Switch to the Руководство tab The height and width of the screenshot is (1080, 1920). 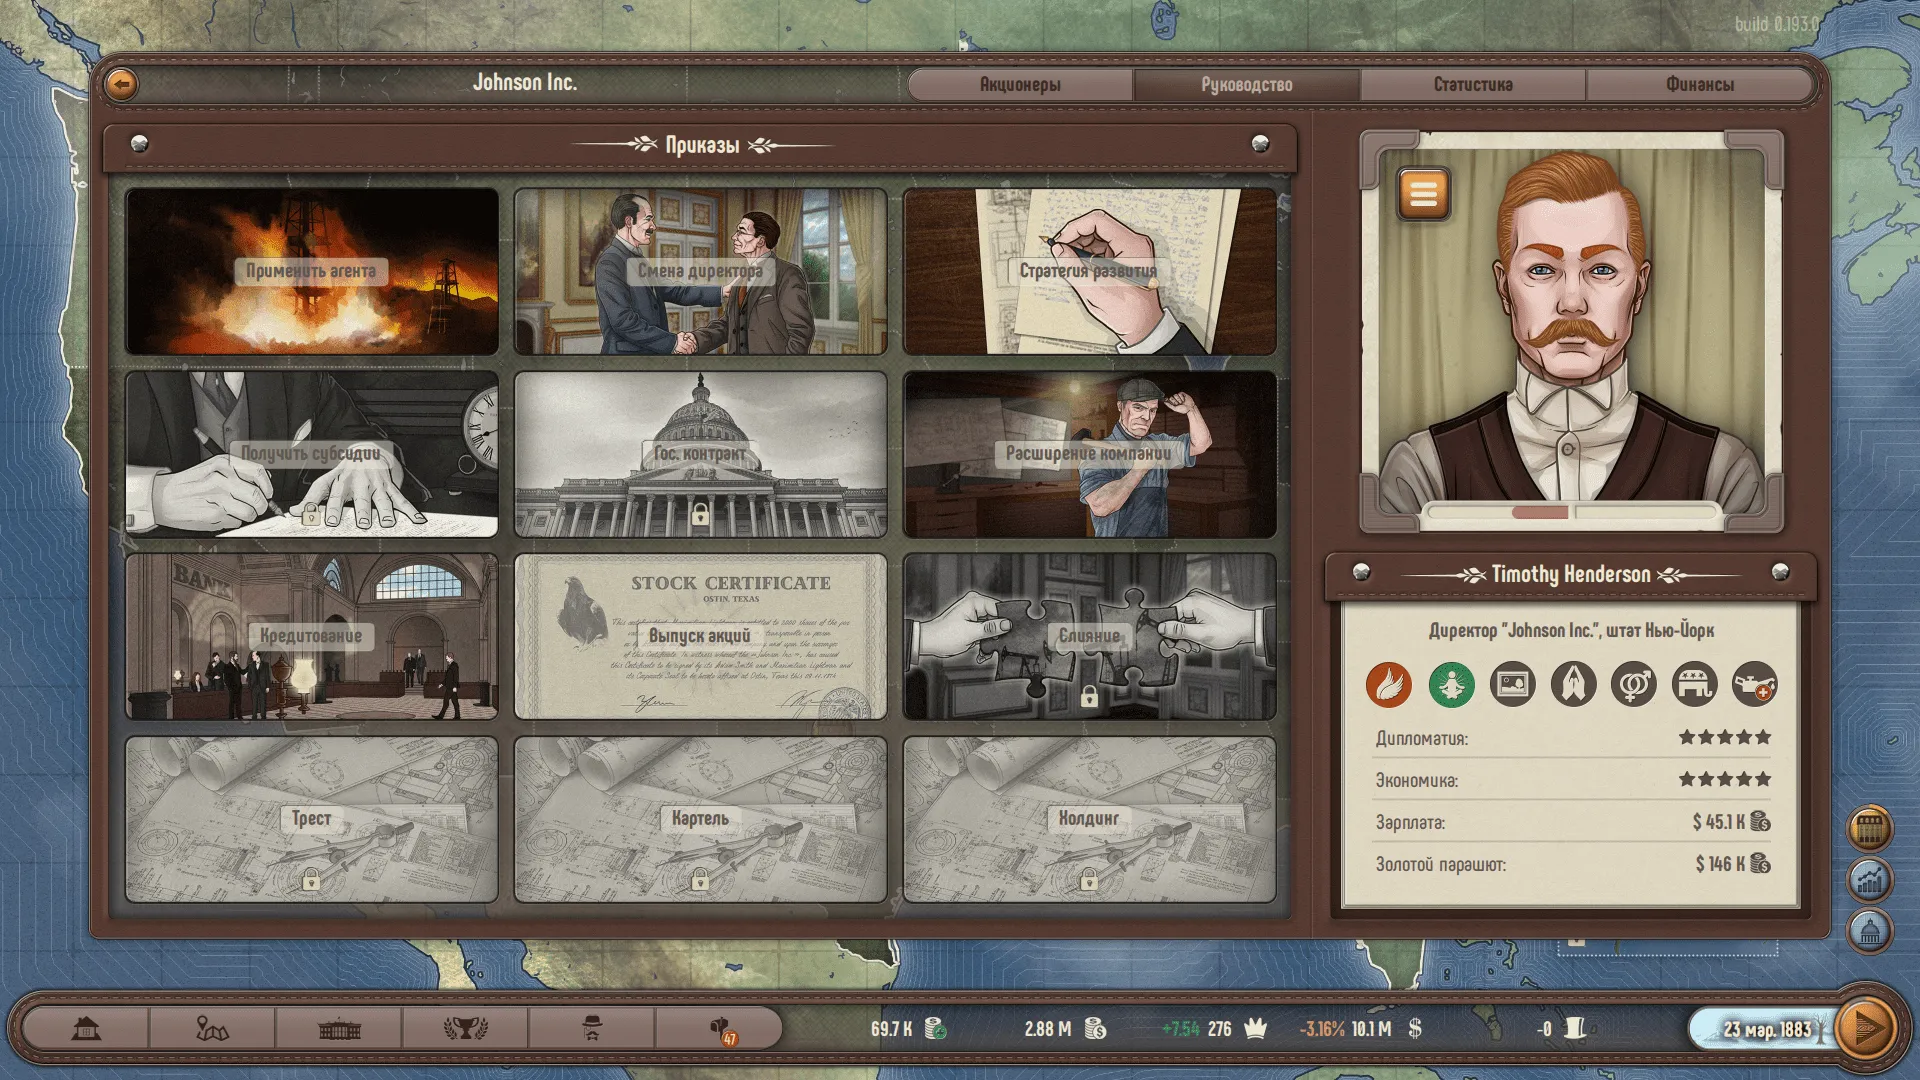point(1247,85)
